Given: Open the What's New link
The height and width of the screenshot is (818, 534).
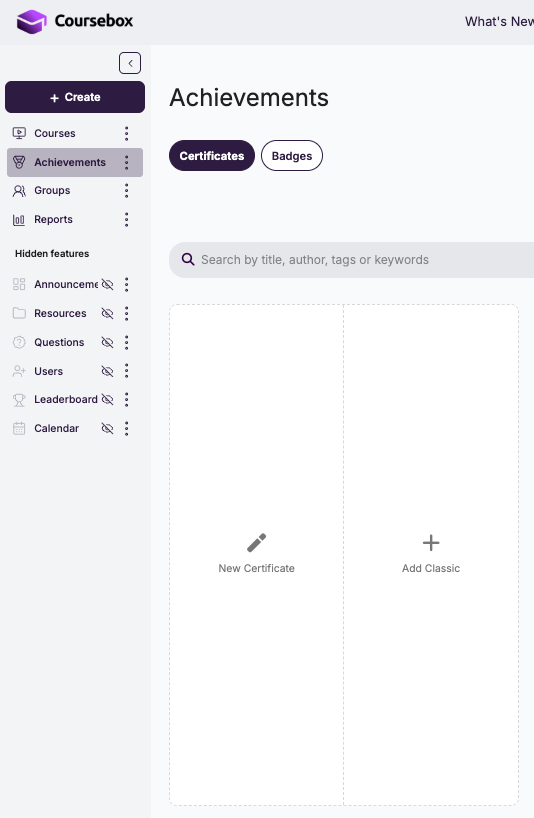Looking at the screenshot, I should [x=499, y=21].
